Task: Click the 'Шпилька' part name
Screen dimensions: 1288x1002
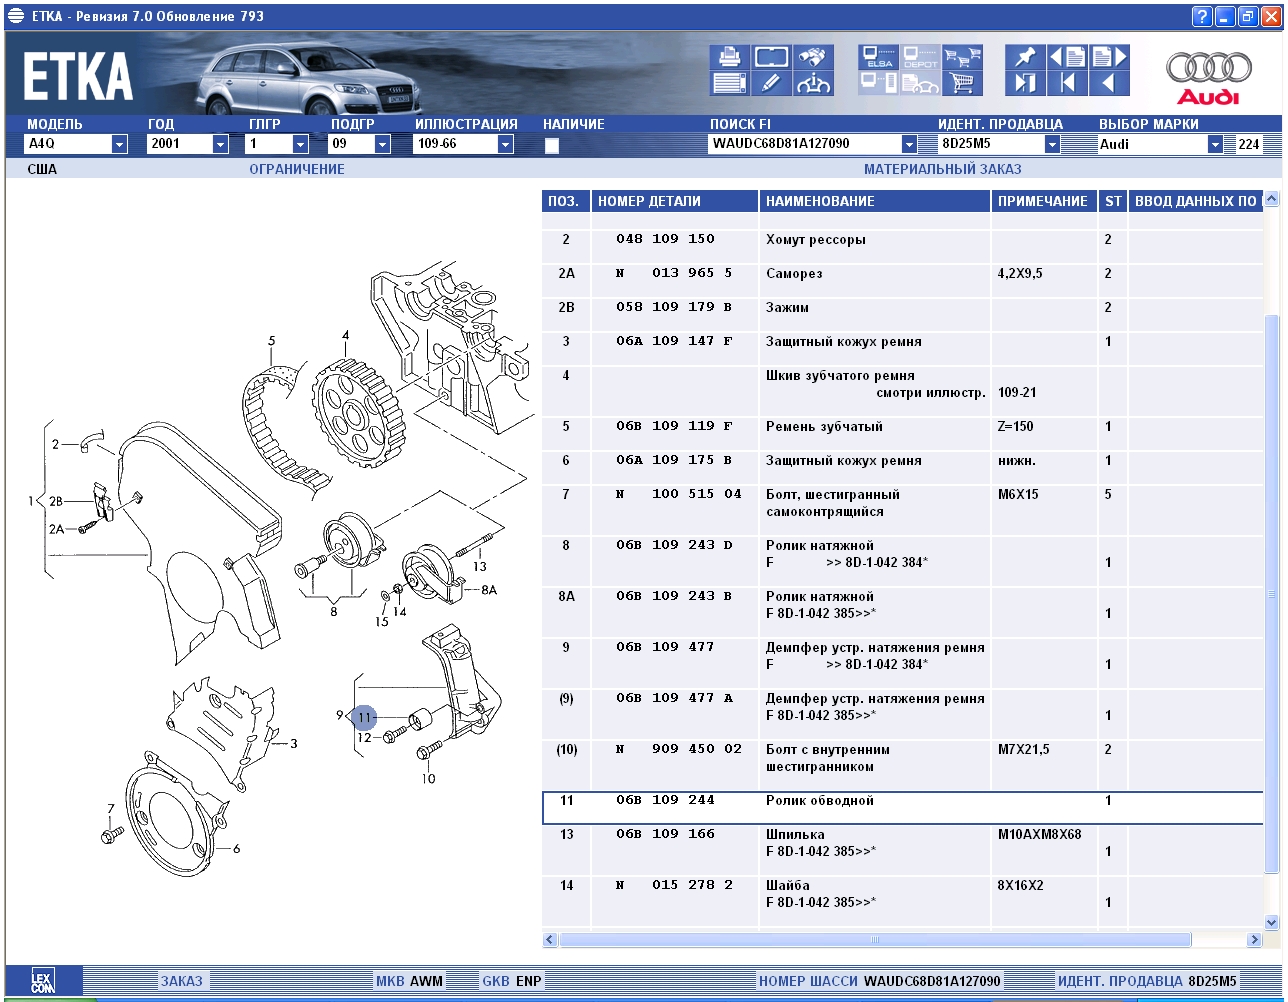Action: point(795,834)
